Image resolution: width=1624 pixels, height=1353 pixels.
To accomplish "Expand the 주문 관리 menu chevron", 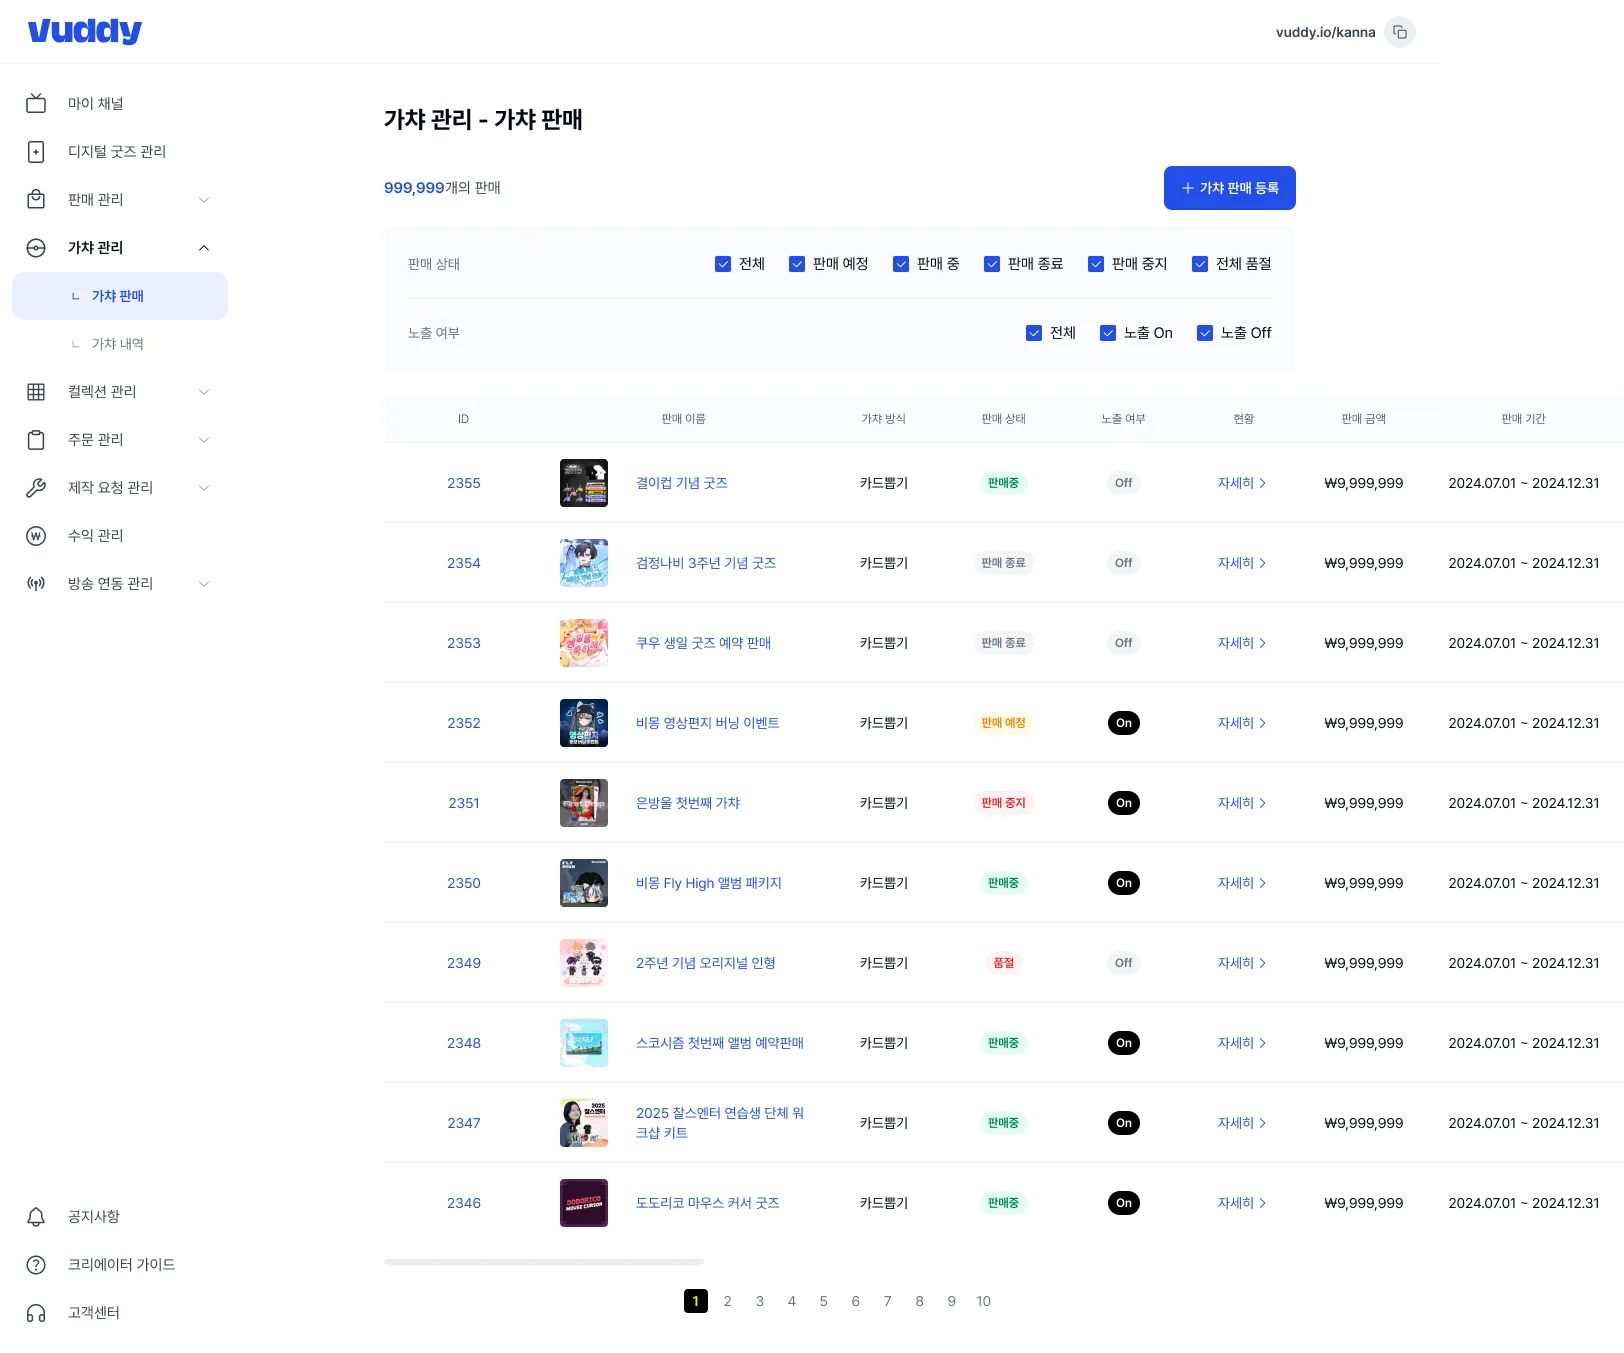I will coord(204,439).
